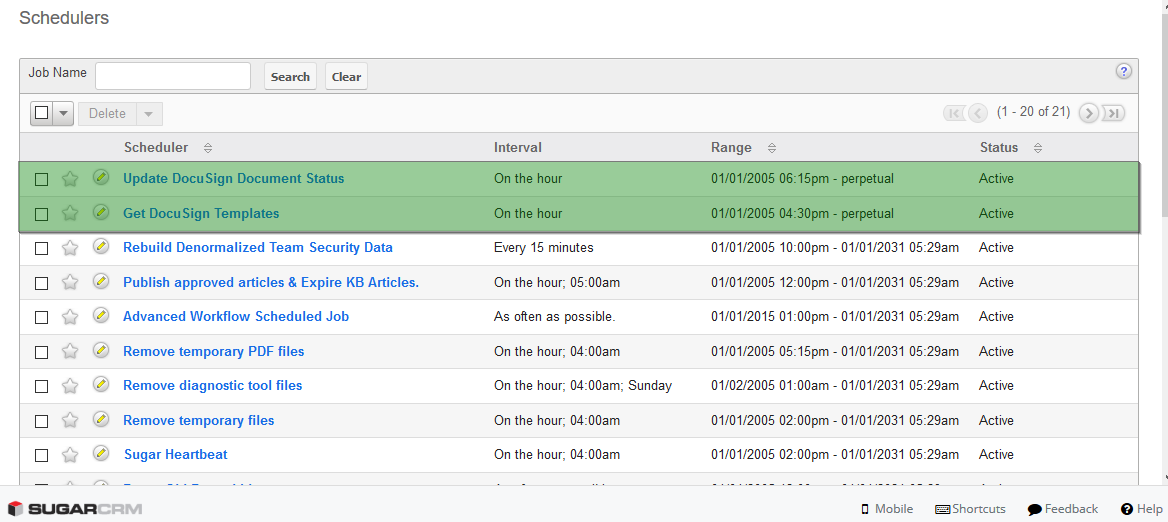Edit Rebuild Denormalized Team Security Data pencil icon
This screenshot has height=522, width=1168.
tap(101, 246)
